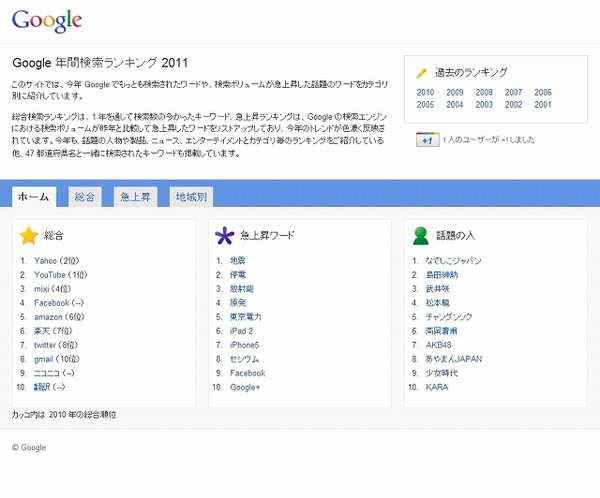Click the カッコ内は 2010 年の総合順位 footnote

pos(64,415)
